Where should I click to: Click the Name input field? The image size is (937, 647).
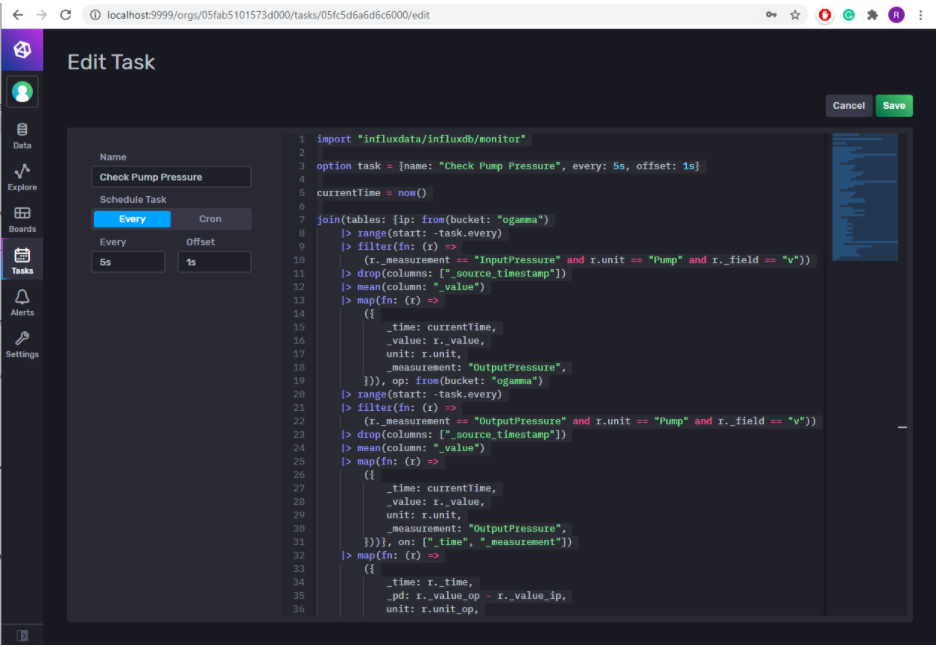[x=170, y=176]
